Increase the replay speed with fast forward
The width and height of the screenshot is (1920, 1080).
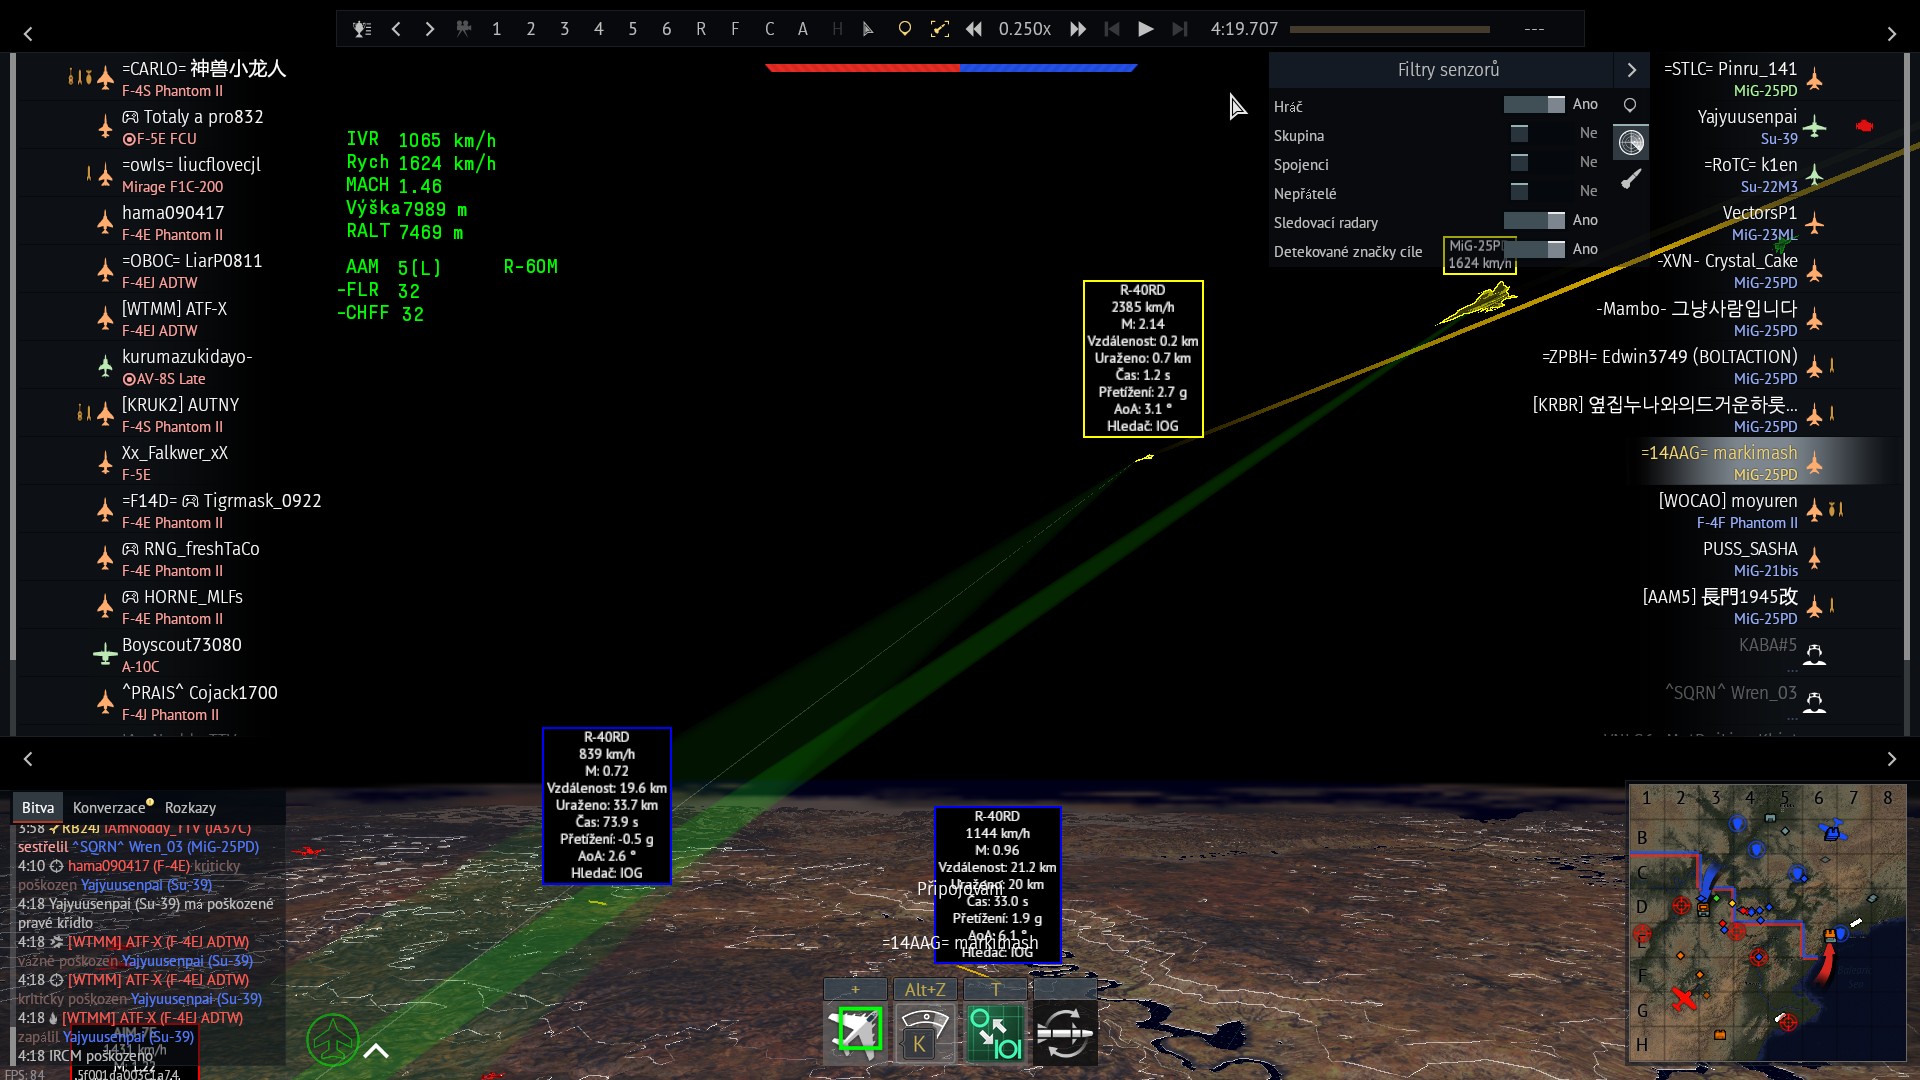tap(1077, 29)
